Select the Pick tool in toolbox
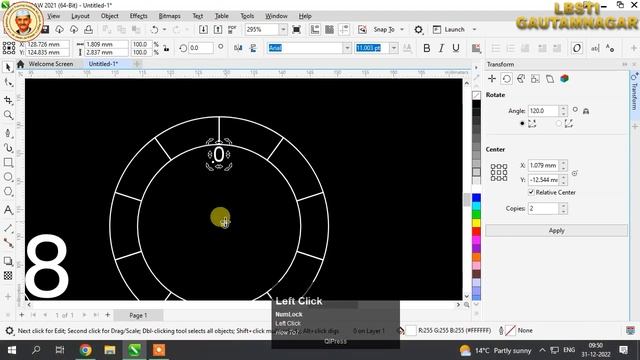This screenshot has width=640, height=360. pyautogui.click(x=8, y=67)
